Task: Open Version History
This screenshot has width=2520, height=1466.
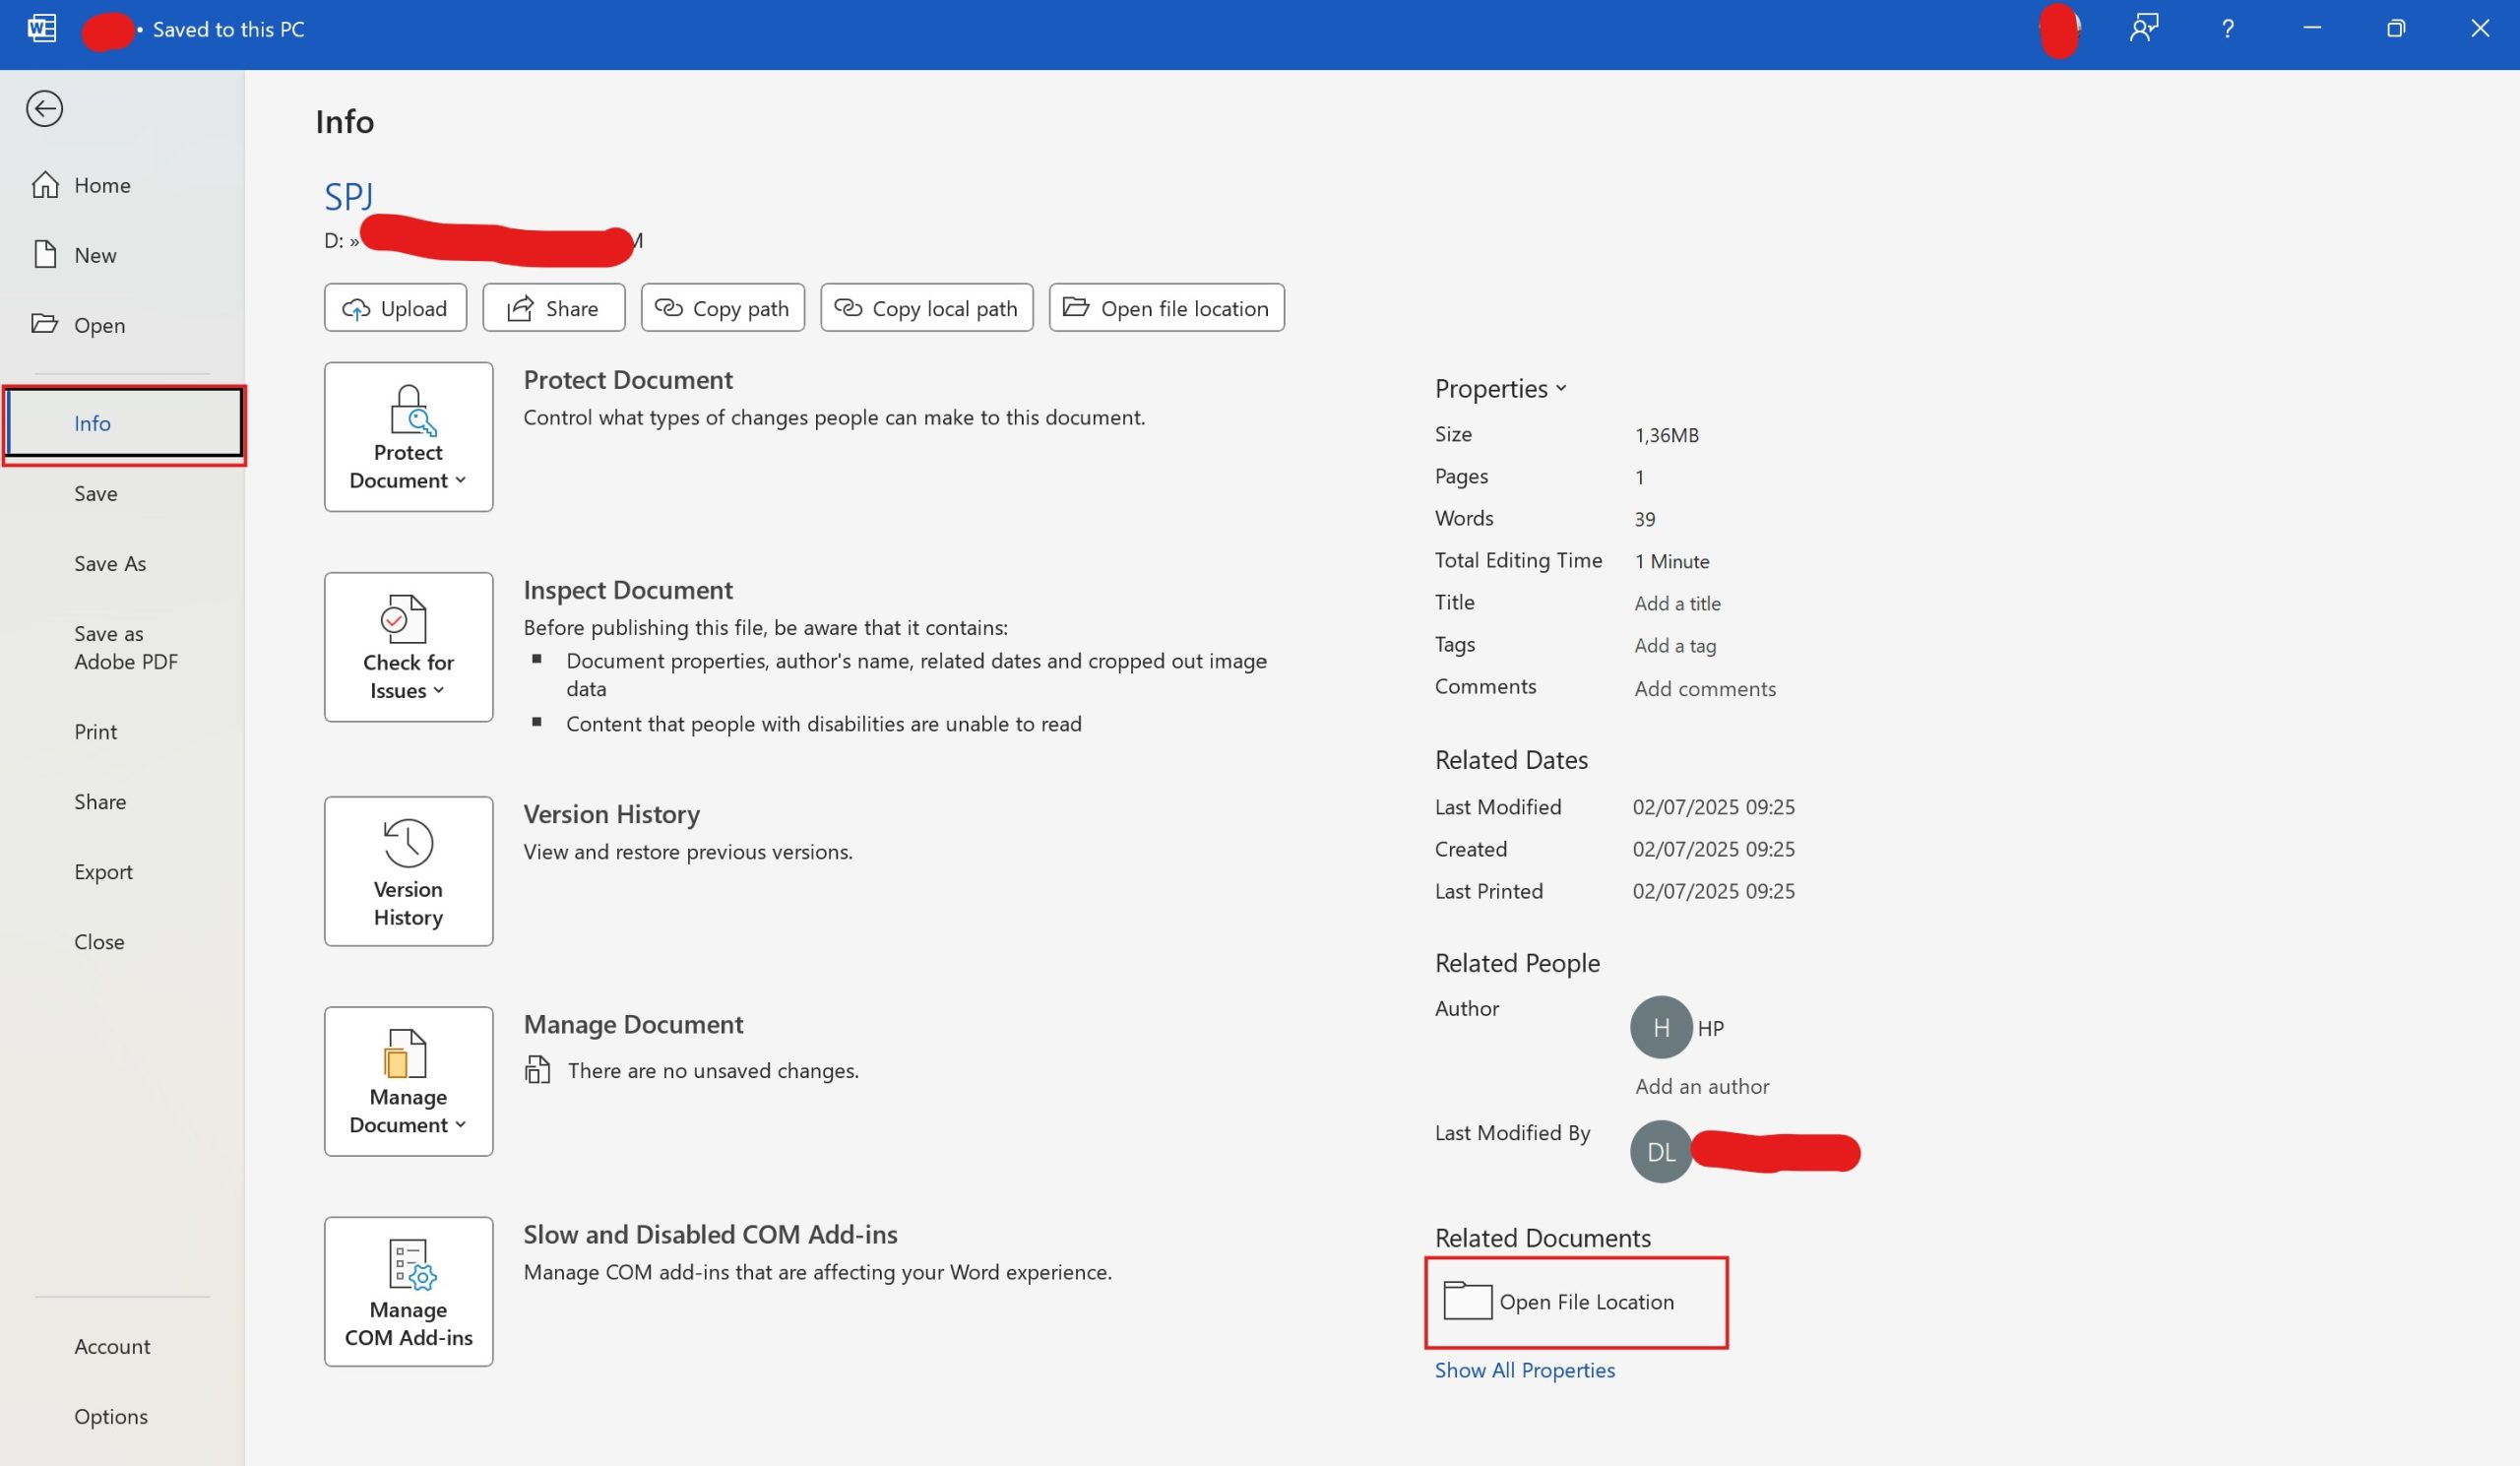Action: point(407,870)
